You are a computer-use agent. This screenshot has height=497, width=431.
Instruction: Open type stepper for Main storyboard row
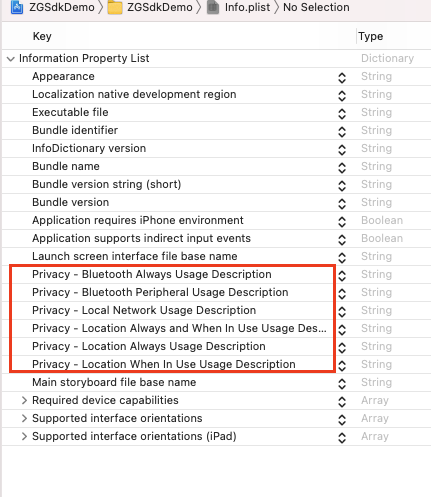[342, 384]
